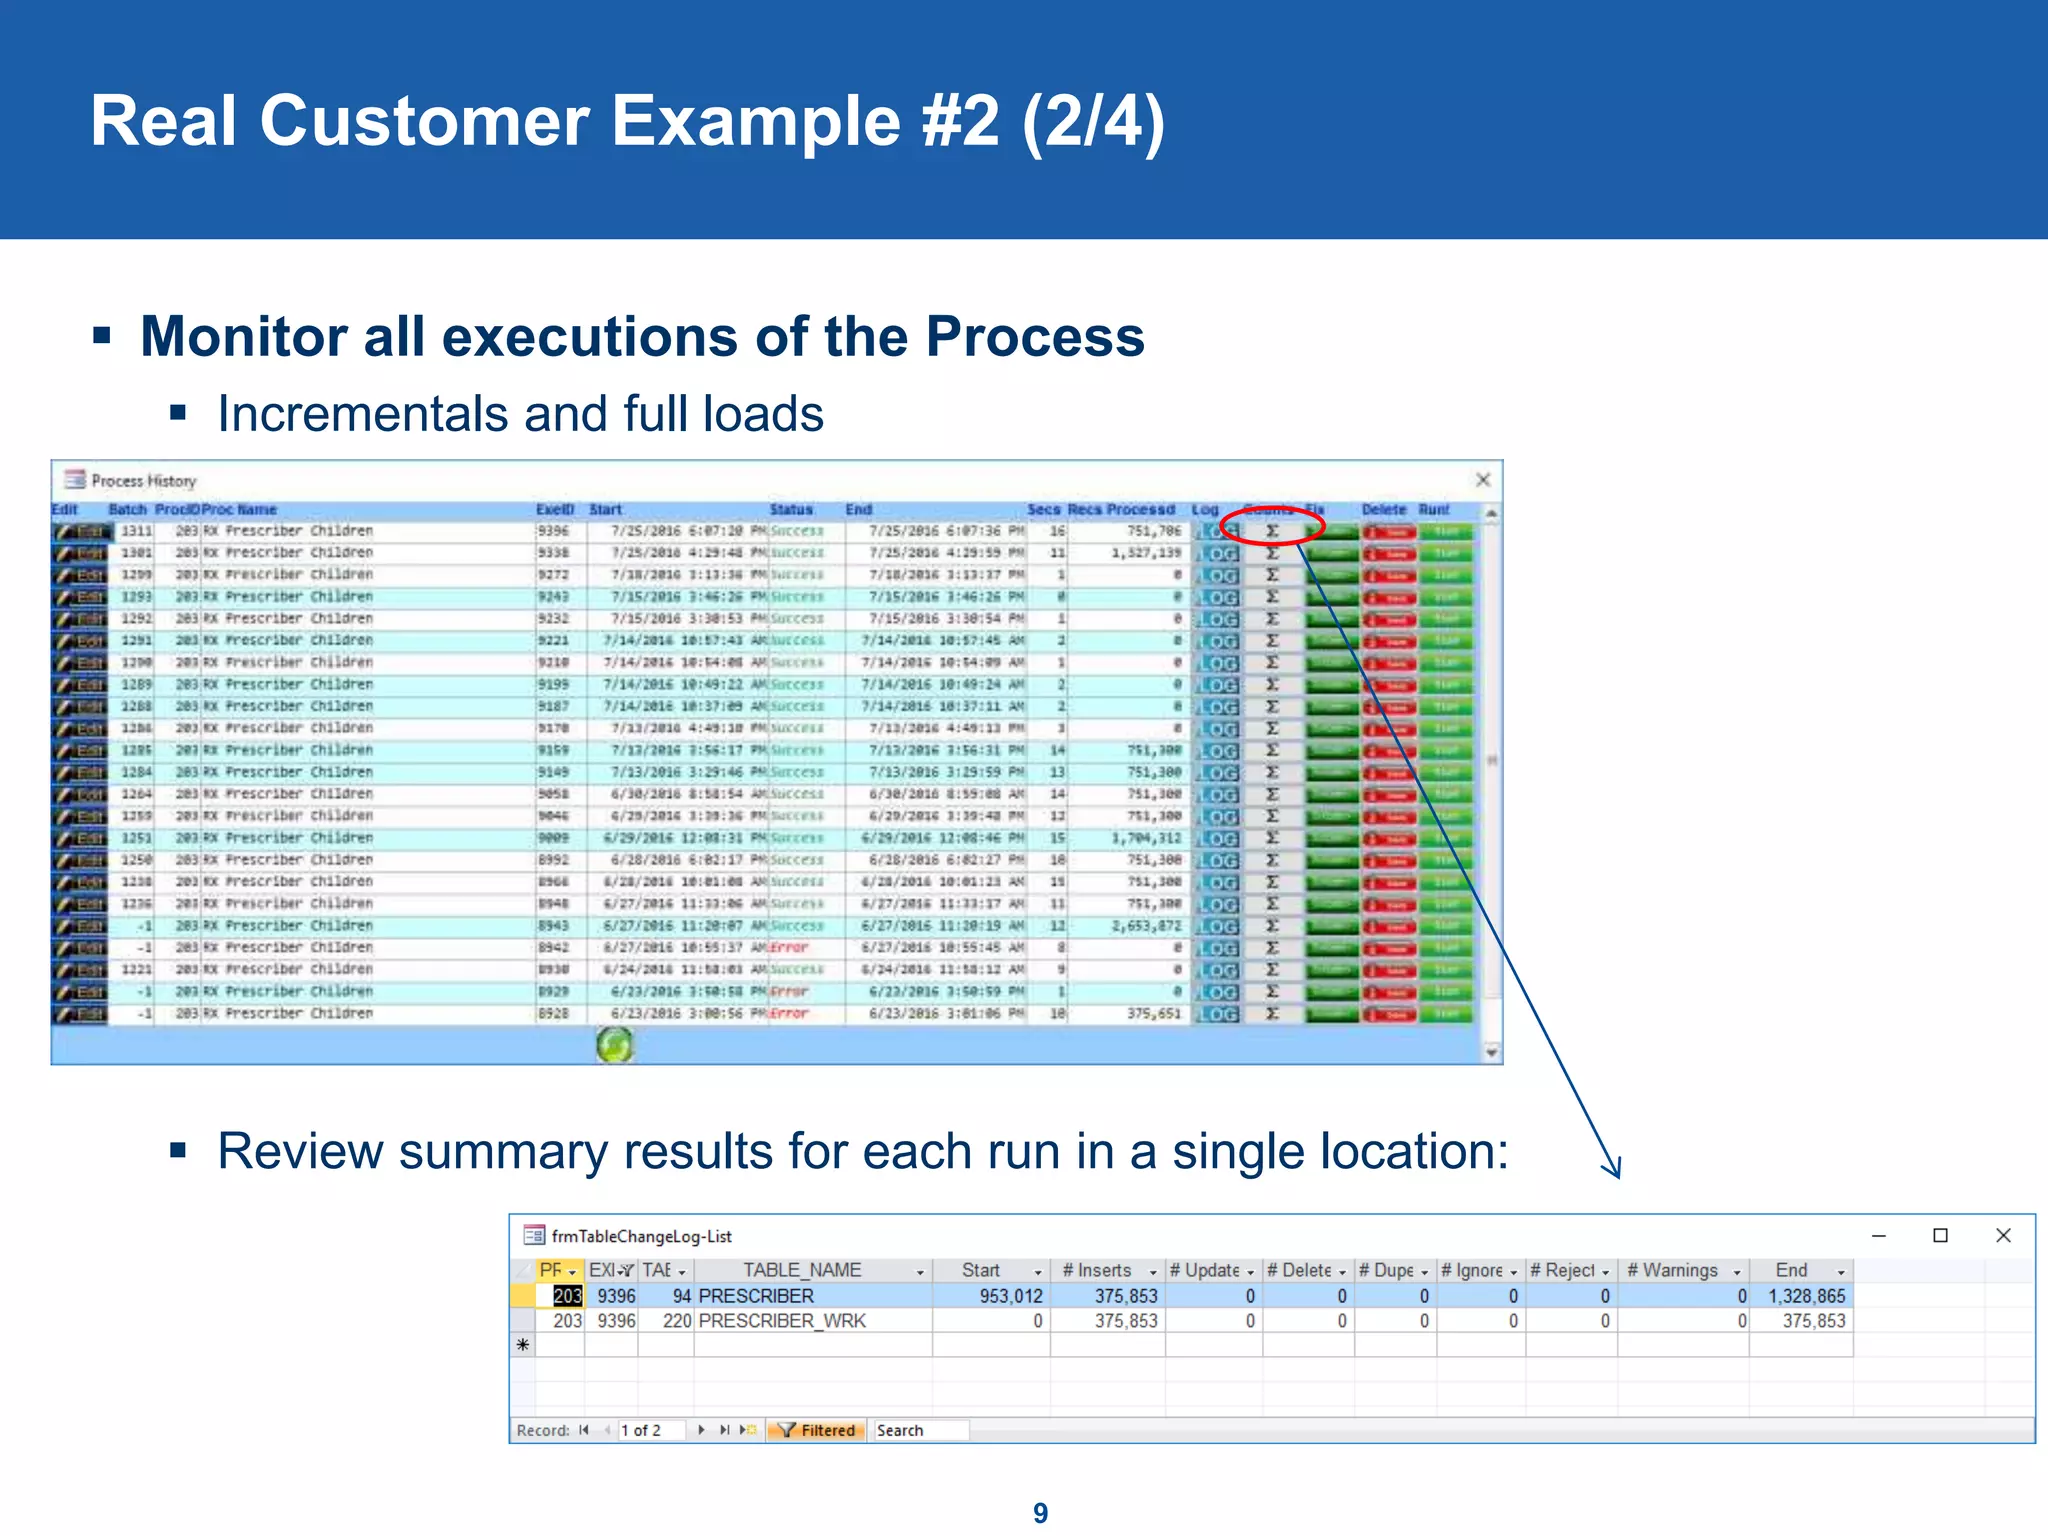
Task: Click the Recs Processed column header
Action: [1121, 509]
